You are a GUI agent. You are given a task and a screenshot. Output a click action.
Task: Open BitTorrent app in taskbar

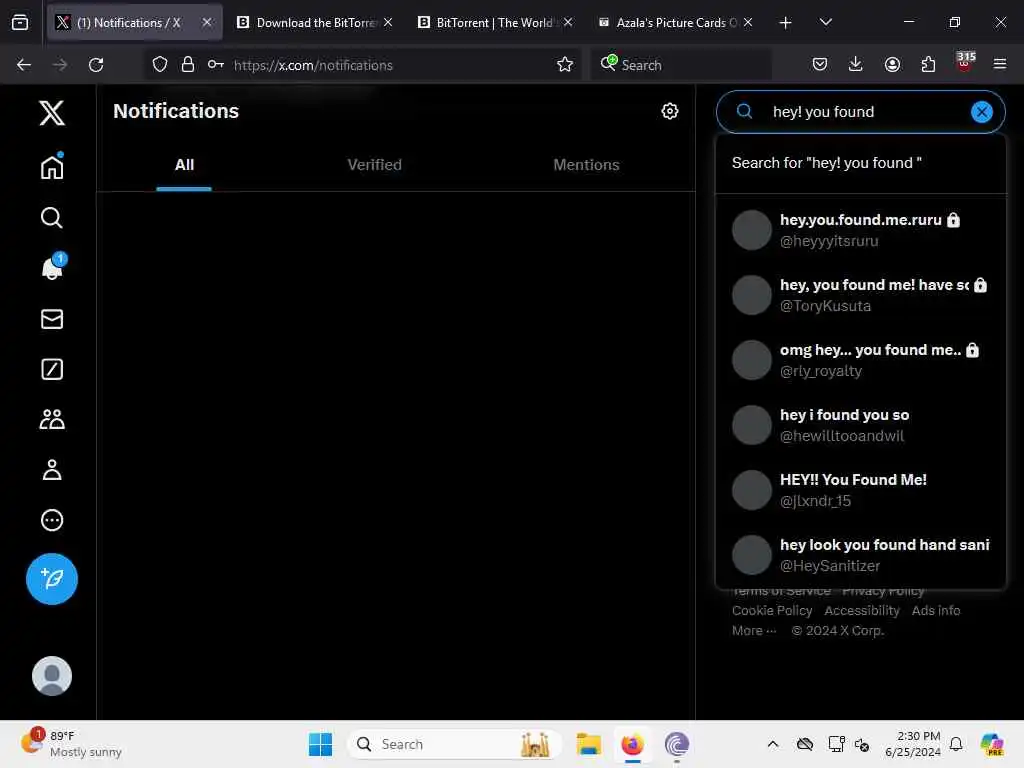pyautogui.click(x=677, y=744)
